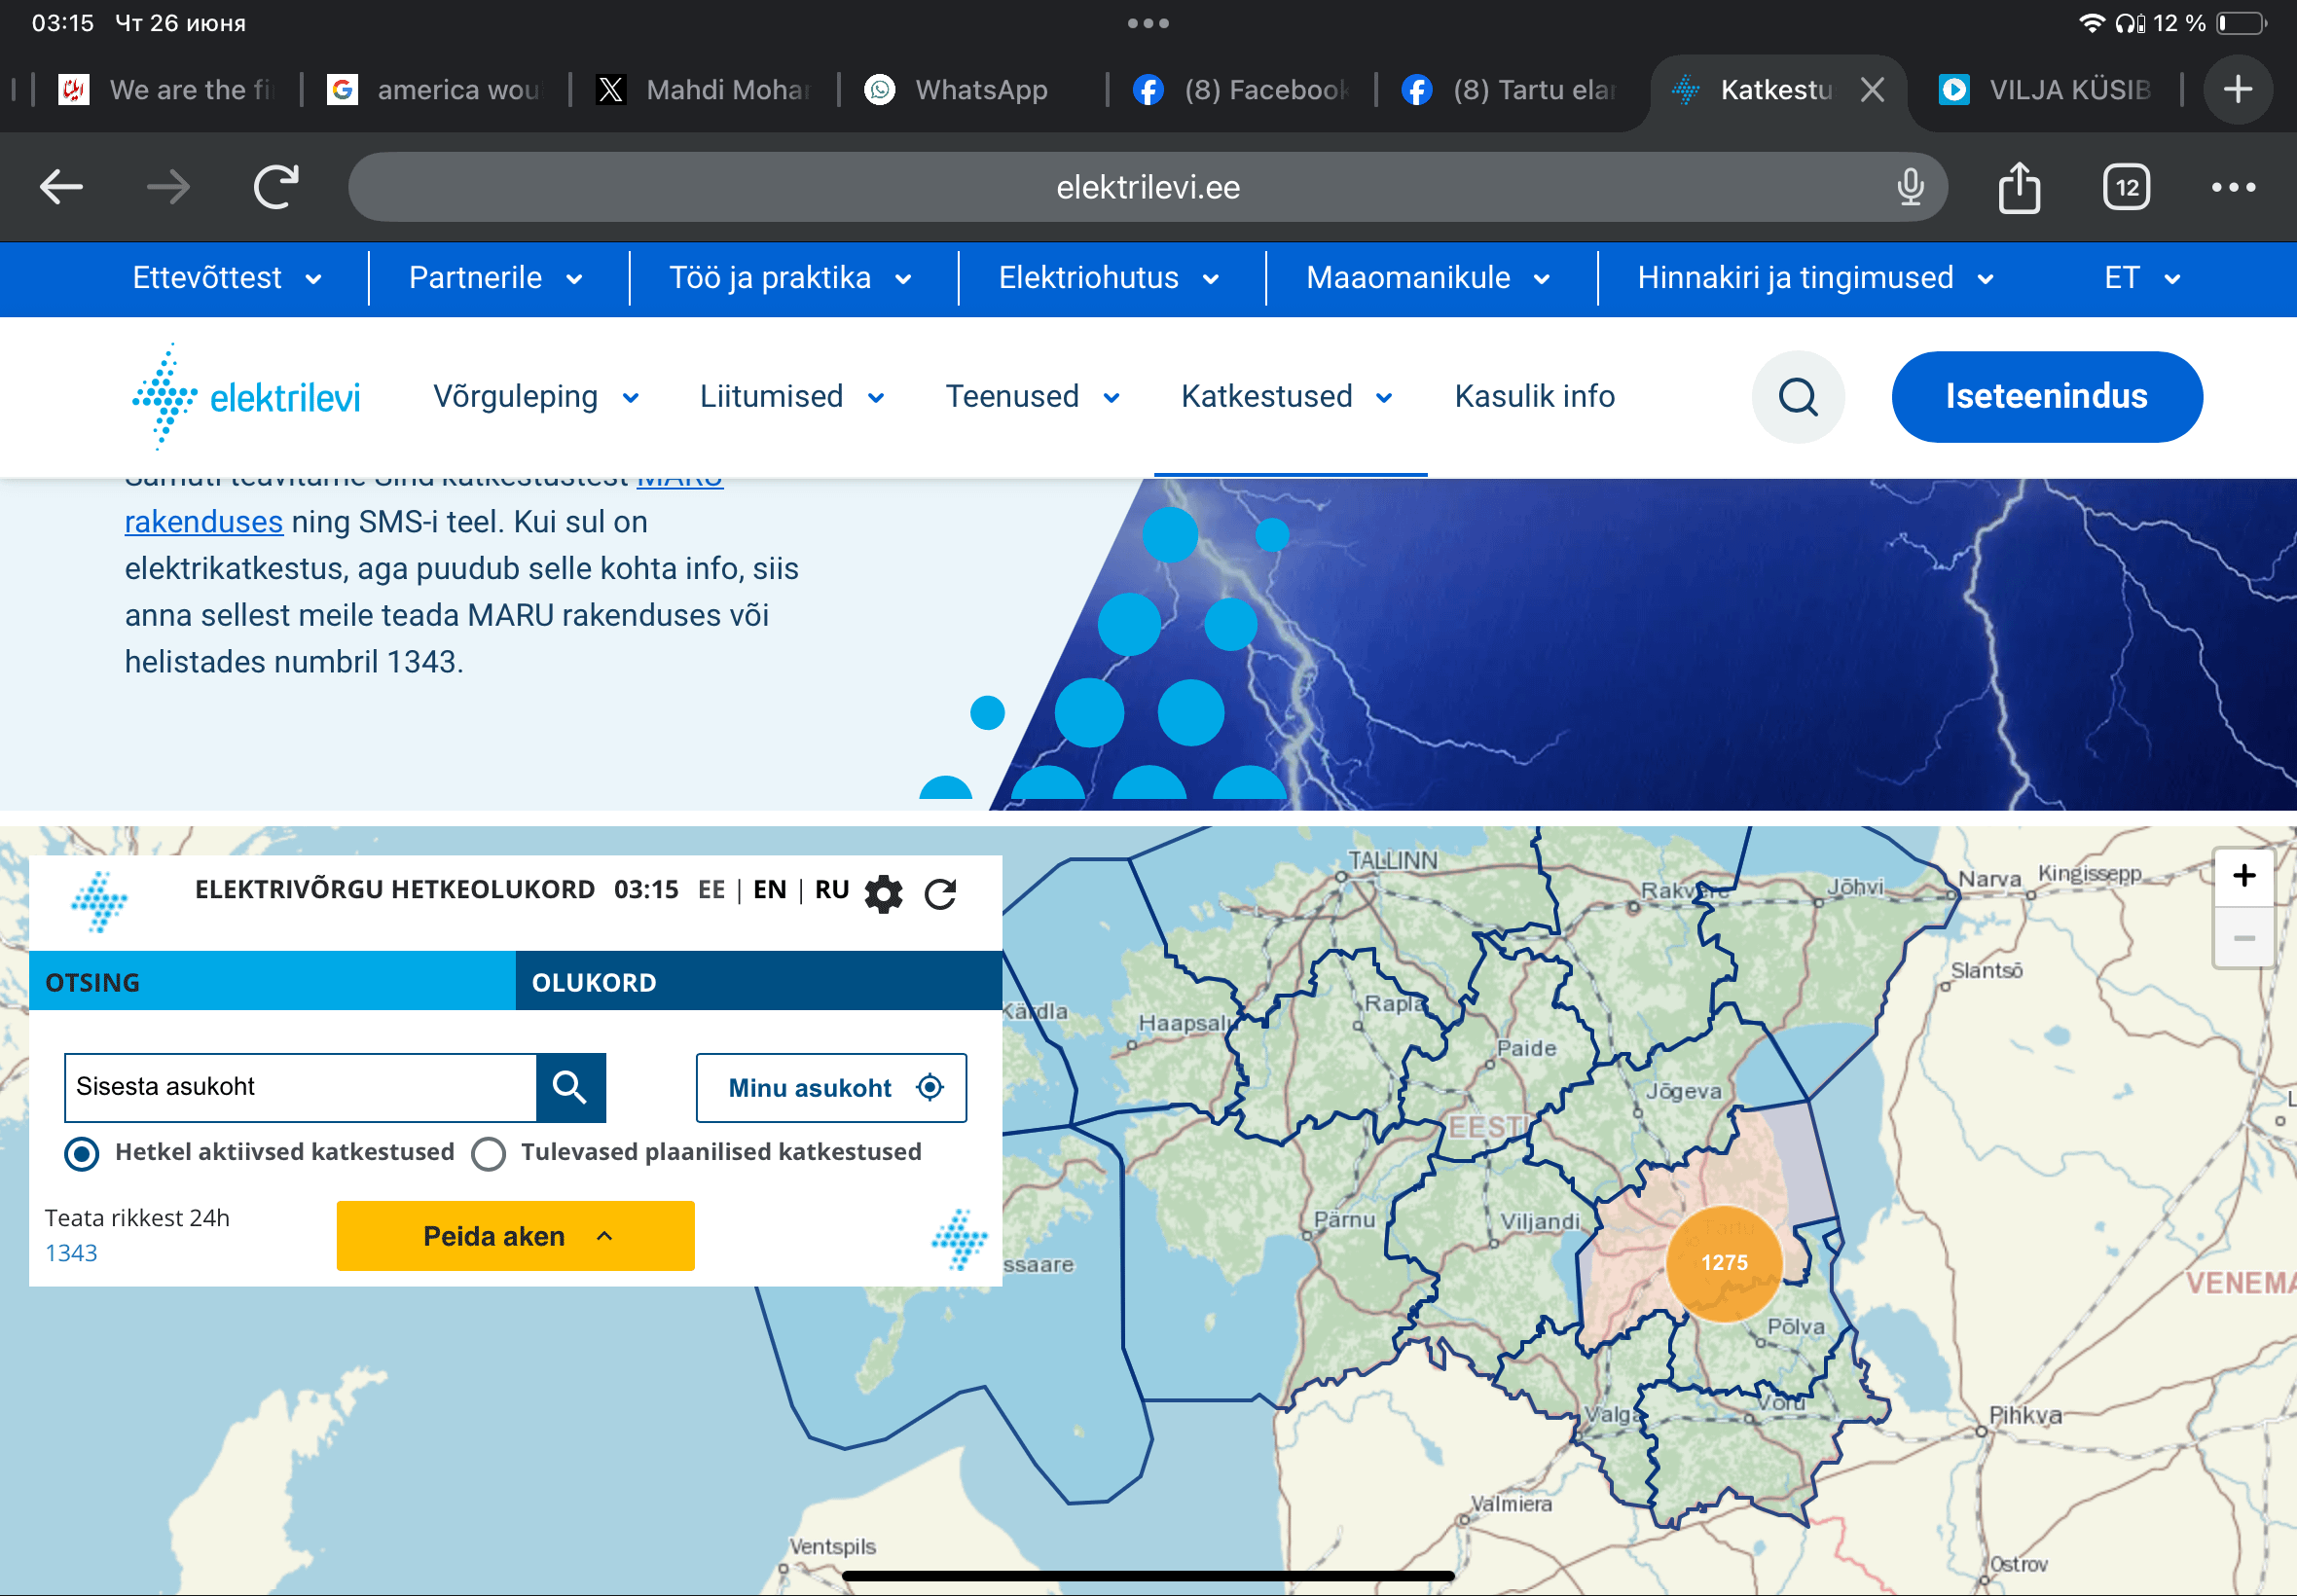Tap the Wi-Fi status icon
2297x1596 pixels.
click(2090, 23)
